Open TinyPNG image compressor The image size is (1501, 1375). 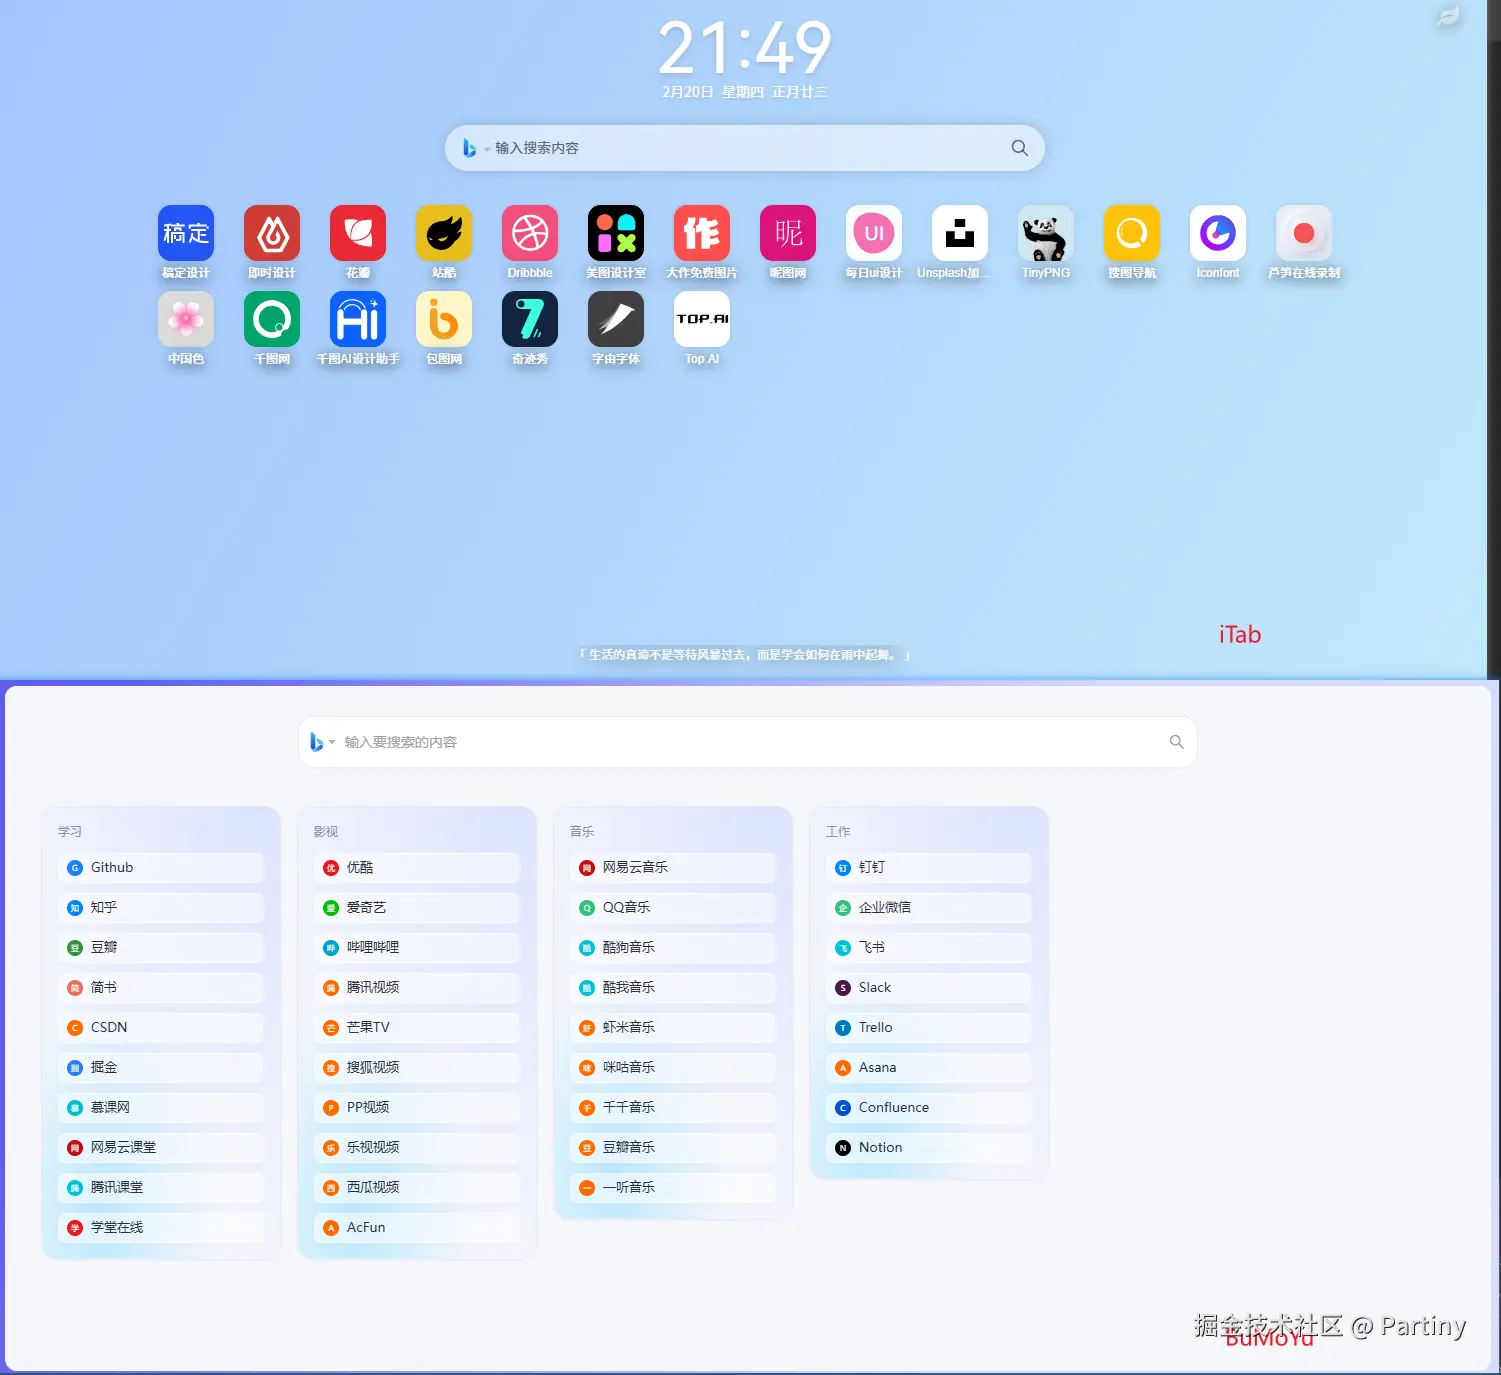click(x=1045, y=232)
